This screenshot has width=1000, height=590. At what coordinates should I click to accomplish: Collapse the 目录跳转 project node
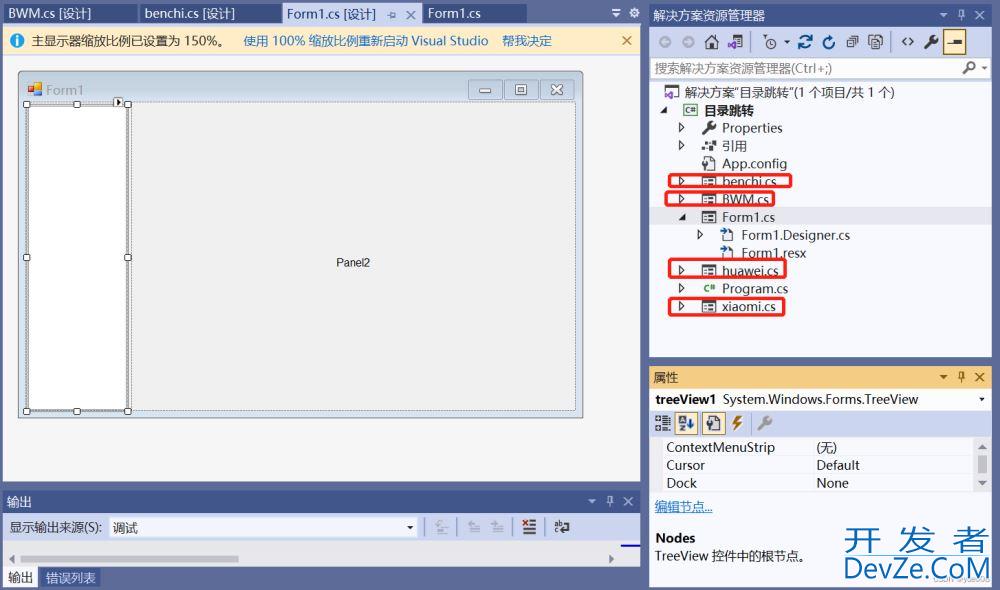coord(665,110)
